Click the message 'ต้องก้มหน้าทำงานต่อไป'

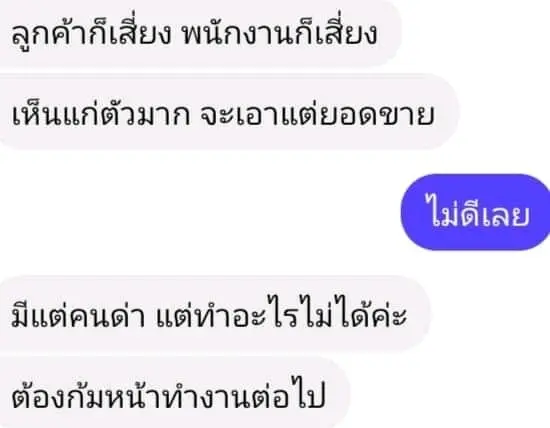click(x=174, y=394)
